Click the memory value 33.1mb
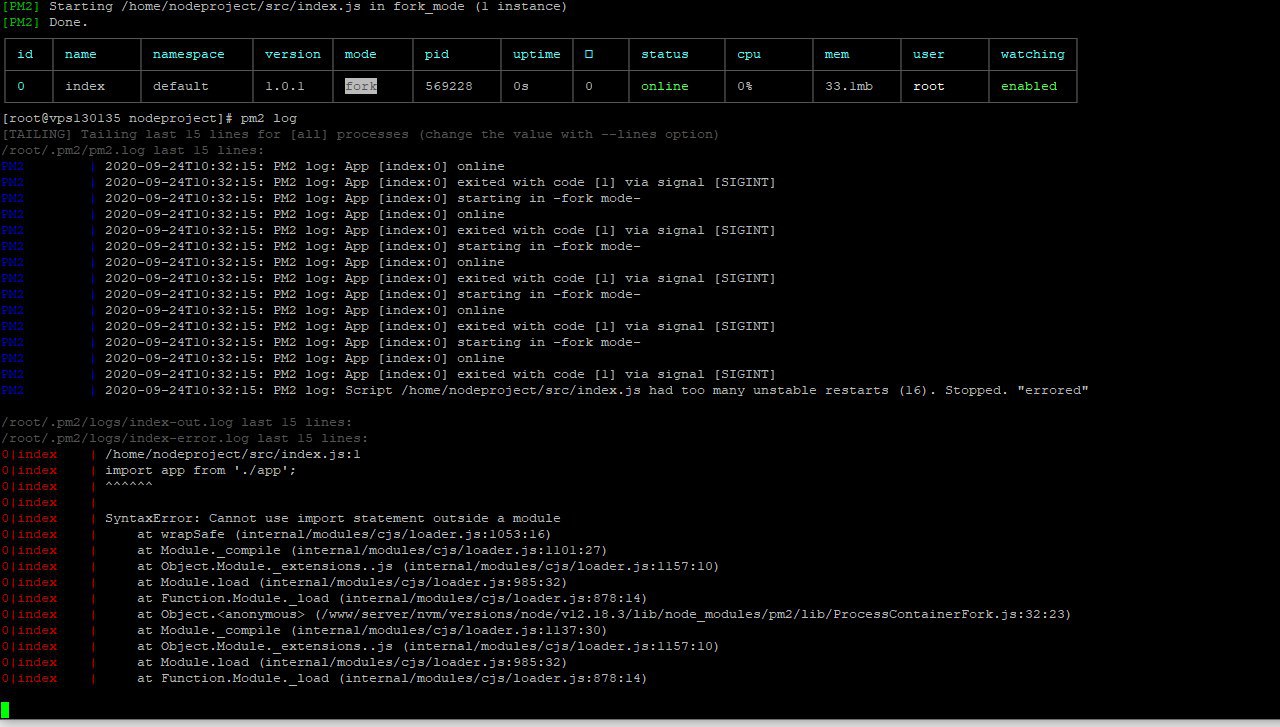The image size is (1280, 727). pos(849,86)
